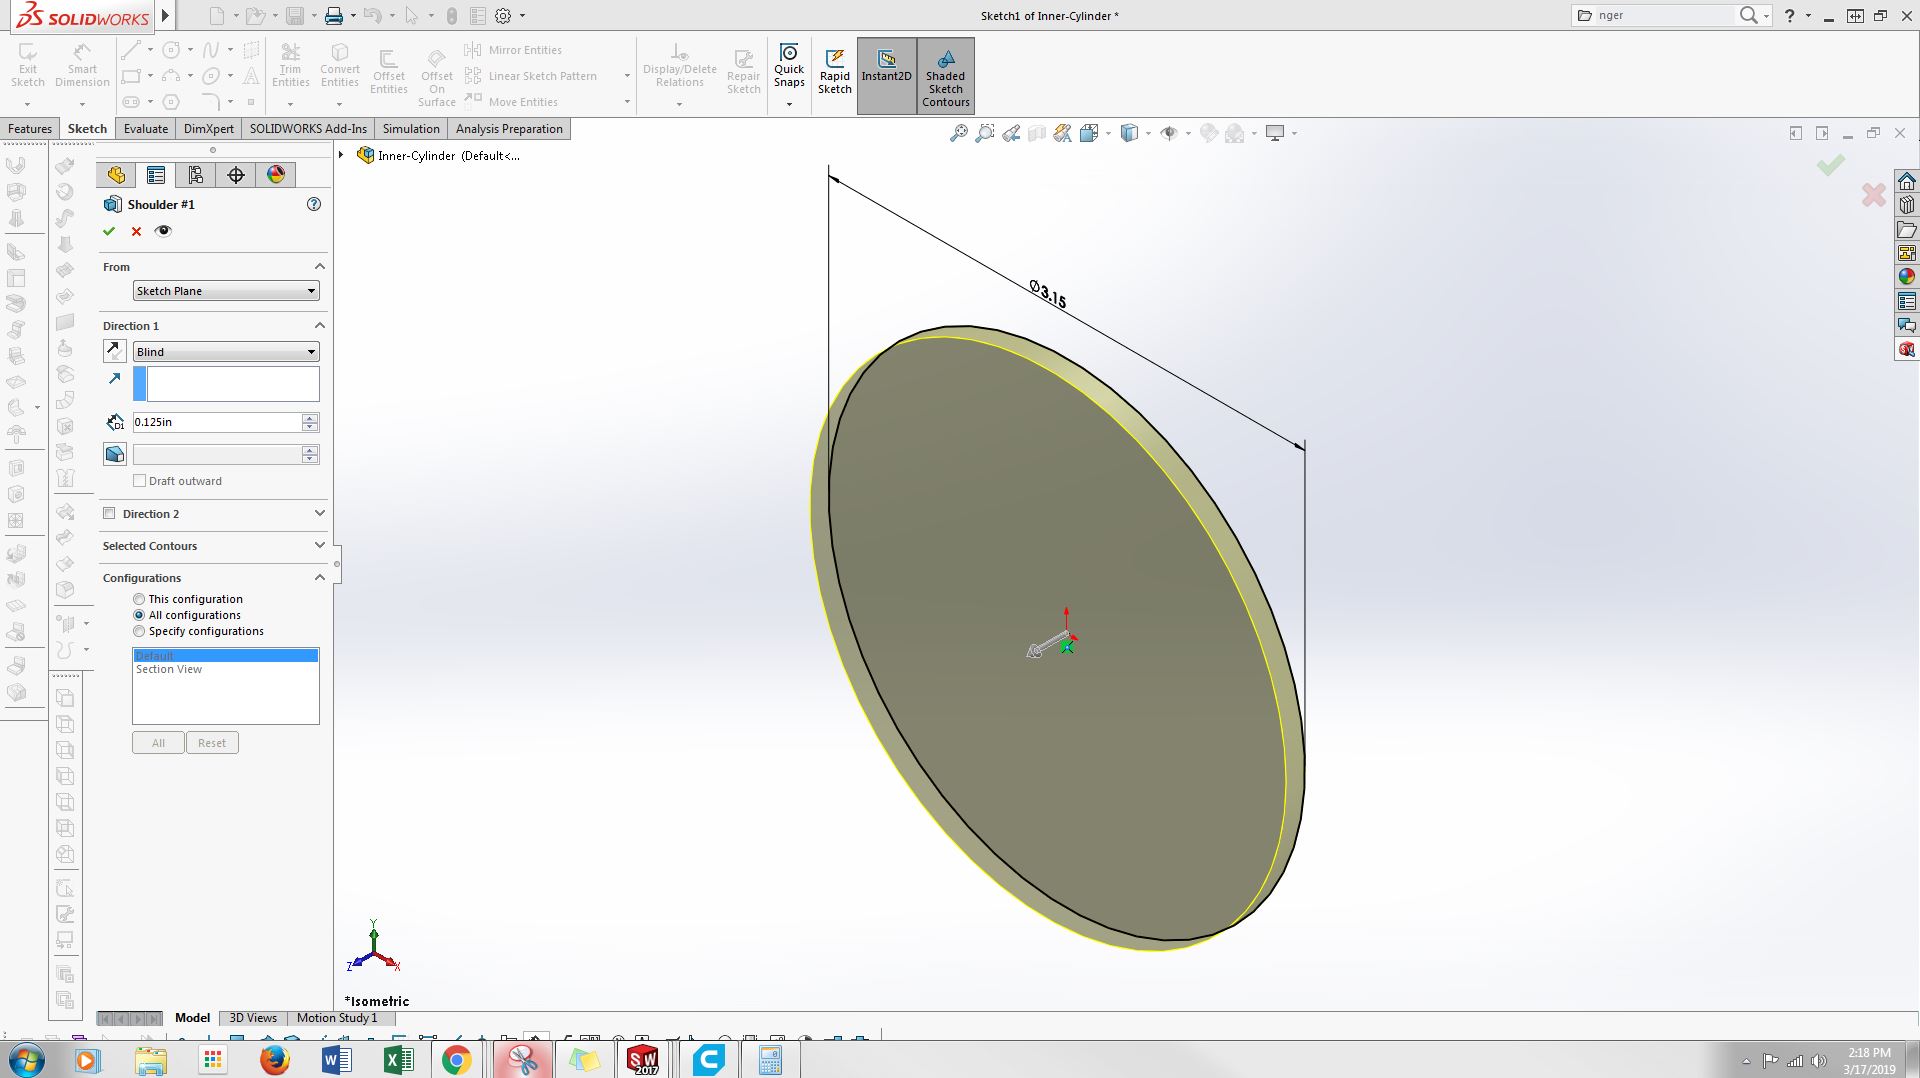The image size is (1920, 1078).
Task: Select the All configurations radio button
Action: [139, 615]
